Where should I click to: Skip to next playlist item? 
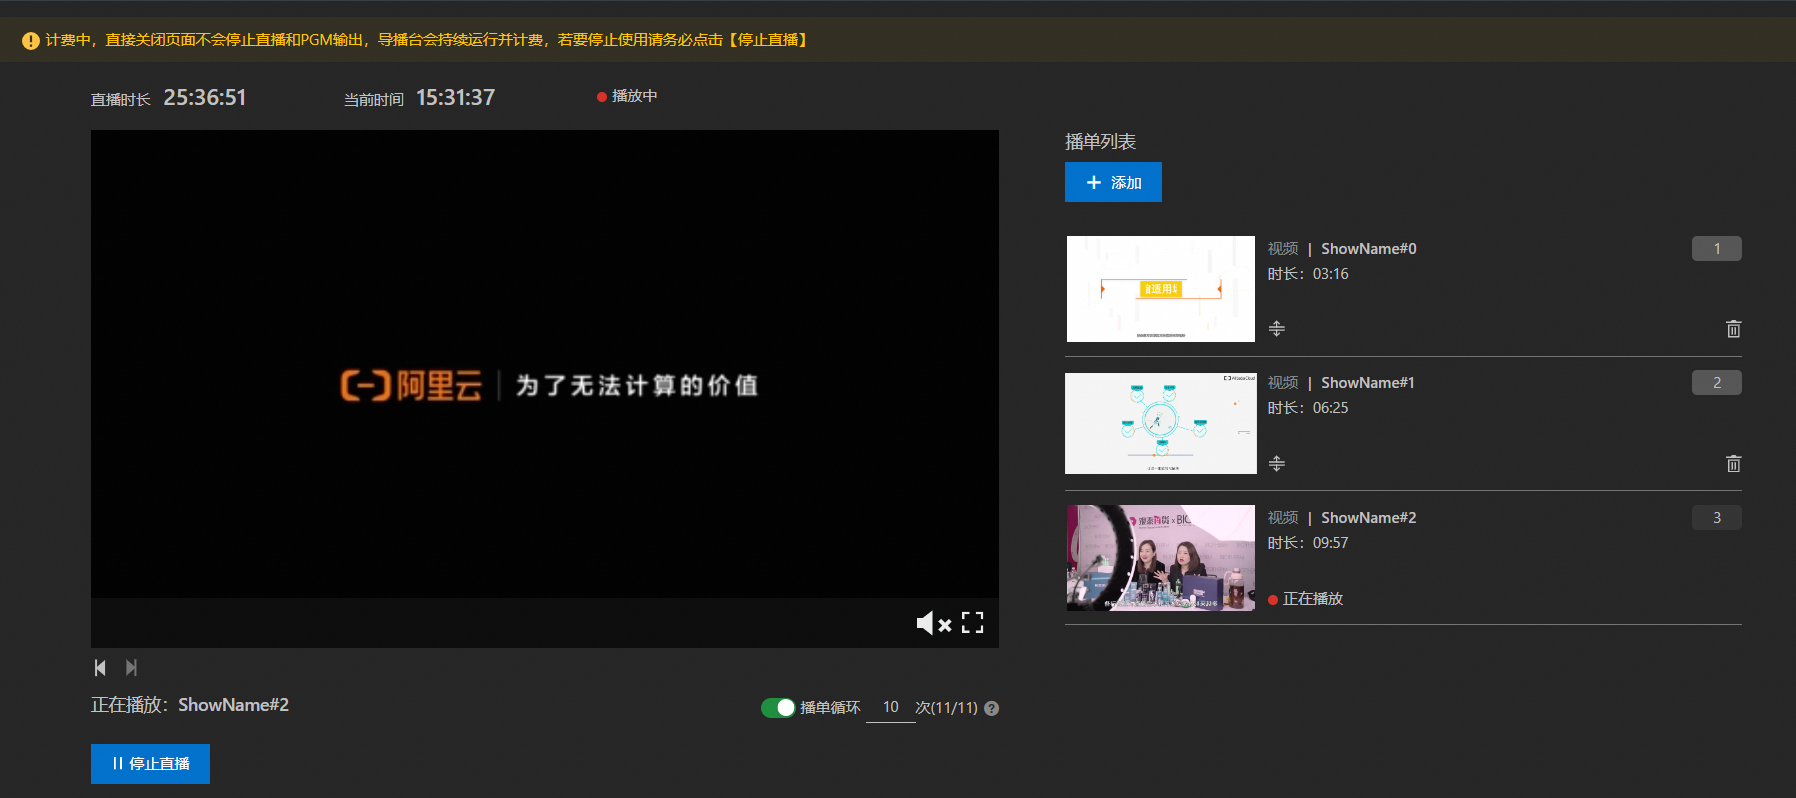tap(131, 667)
